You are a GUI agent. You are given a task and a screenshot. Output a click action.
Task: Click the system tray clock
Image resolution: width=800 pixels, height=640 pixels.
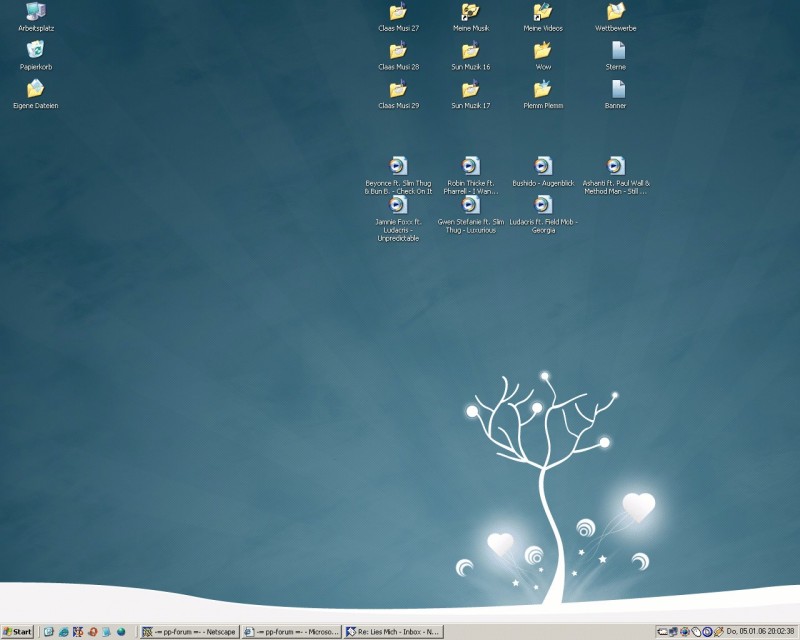pyautogui.click(x=761, y=632)
